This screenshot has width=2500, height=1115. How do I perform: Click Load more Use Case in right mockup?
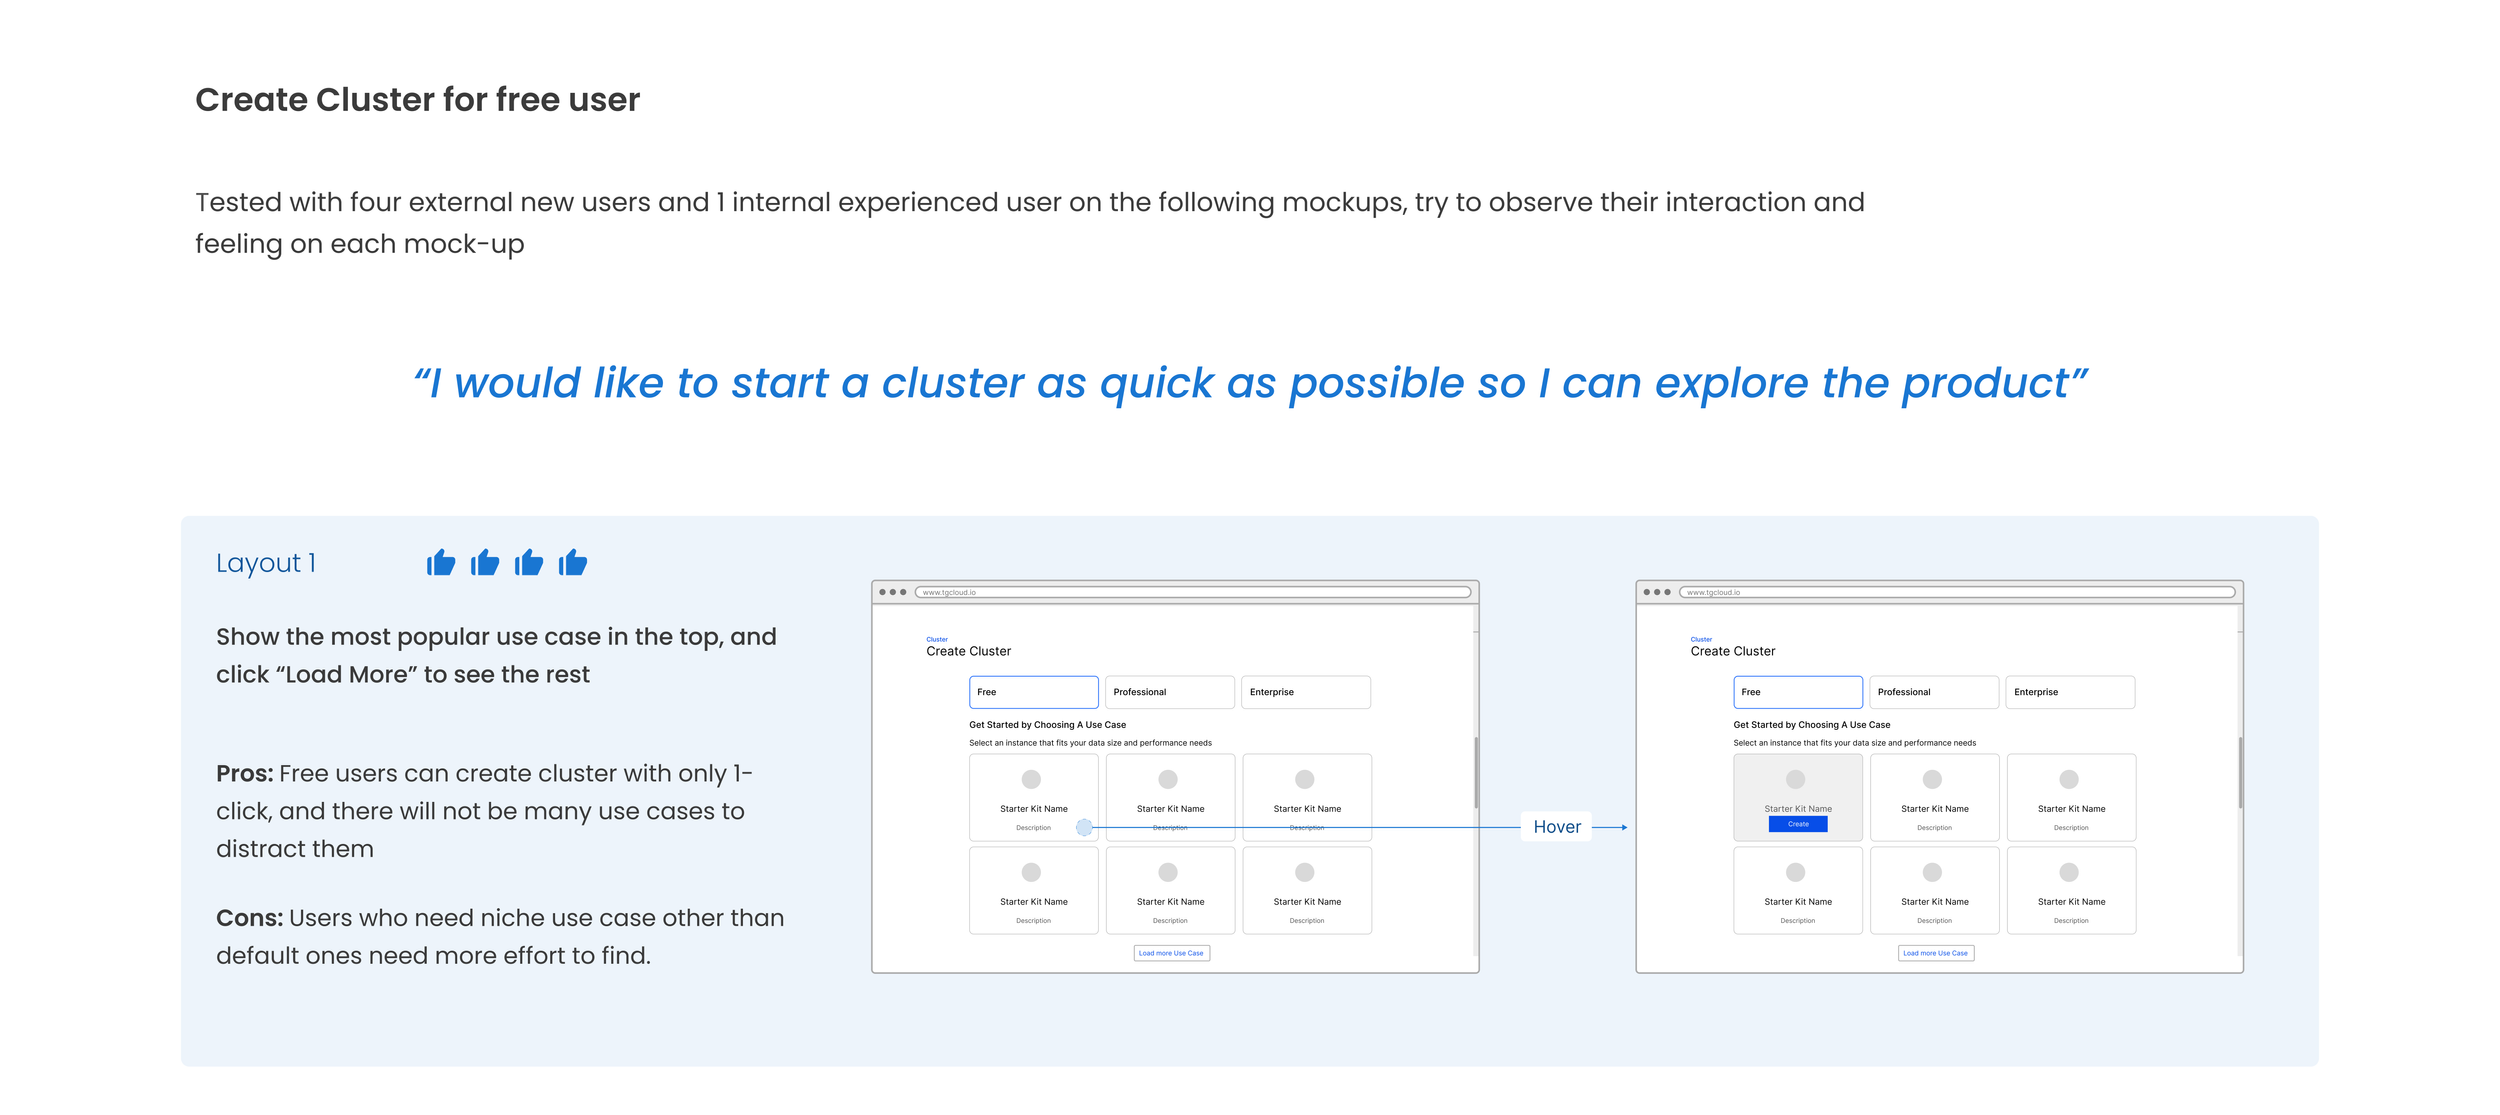1935,953
